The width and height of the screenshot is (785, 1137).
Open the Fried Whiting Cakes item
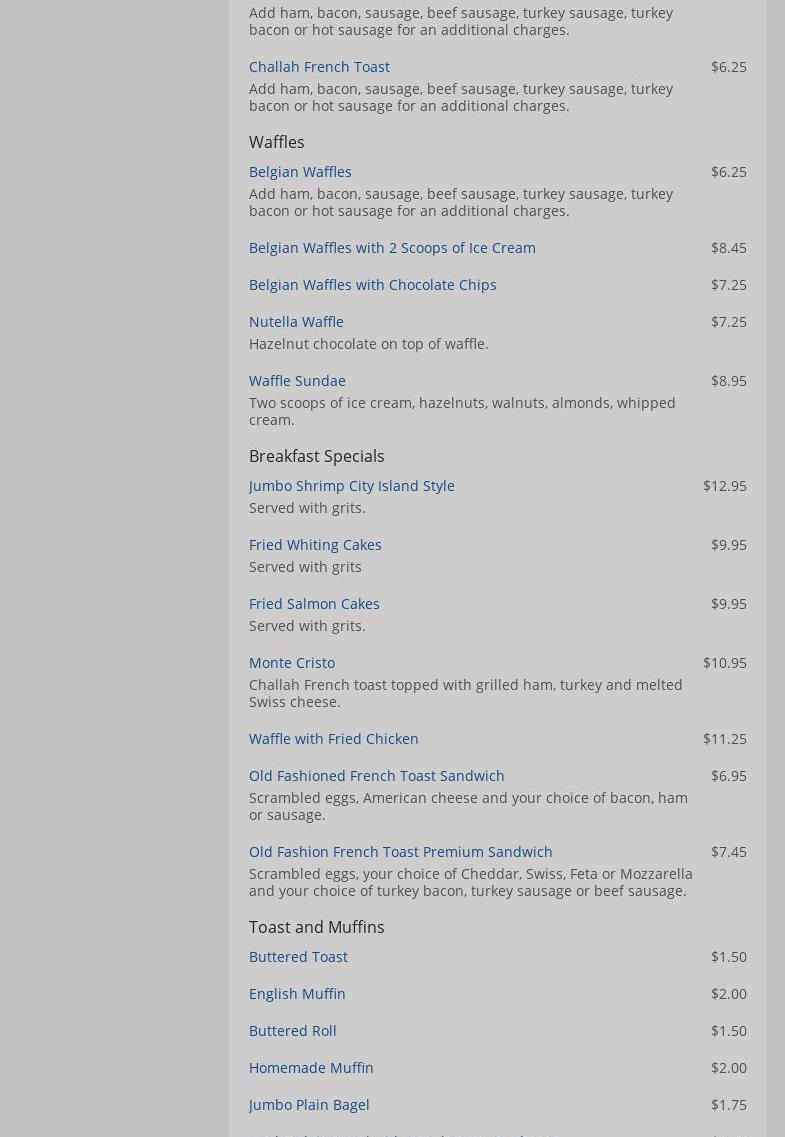315,545
